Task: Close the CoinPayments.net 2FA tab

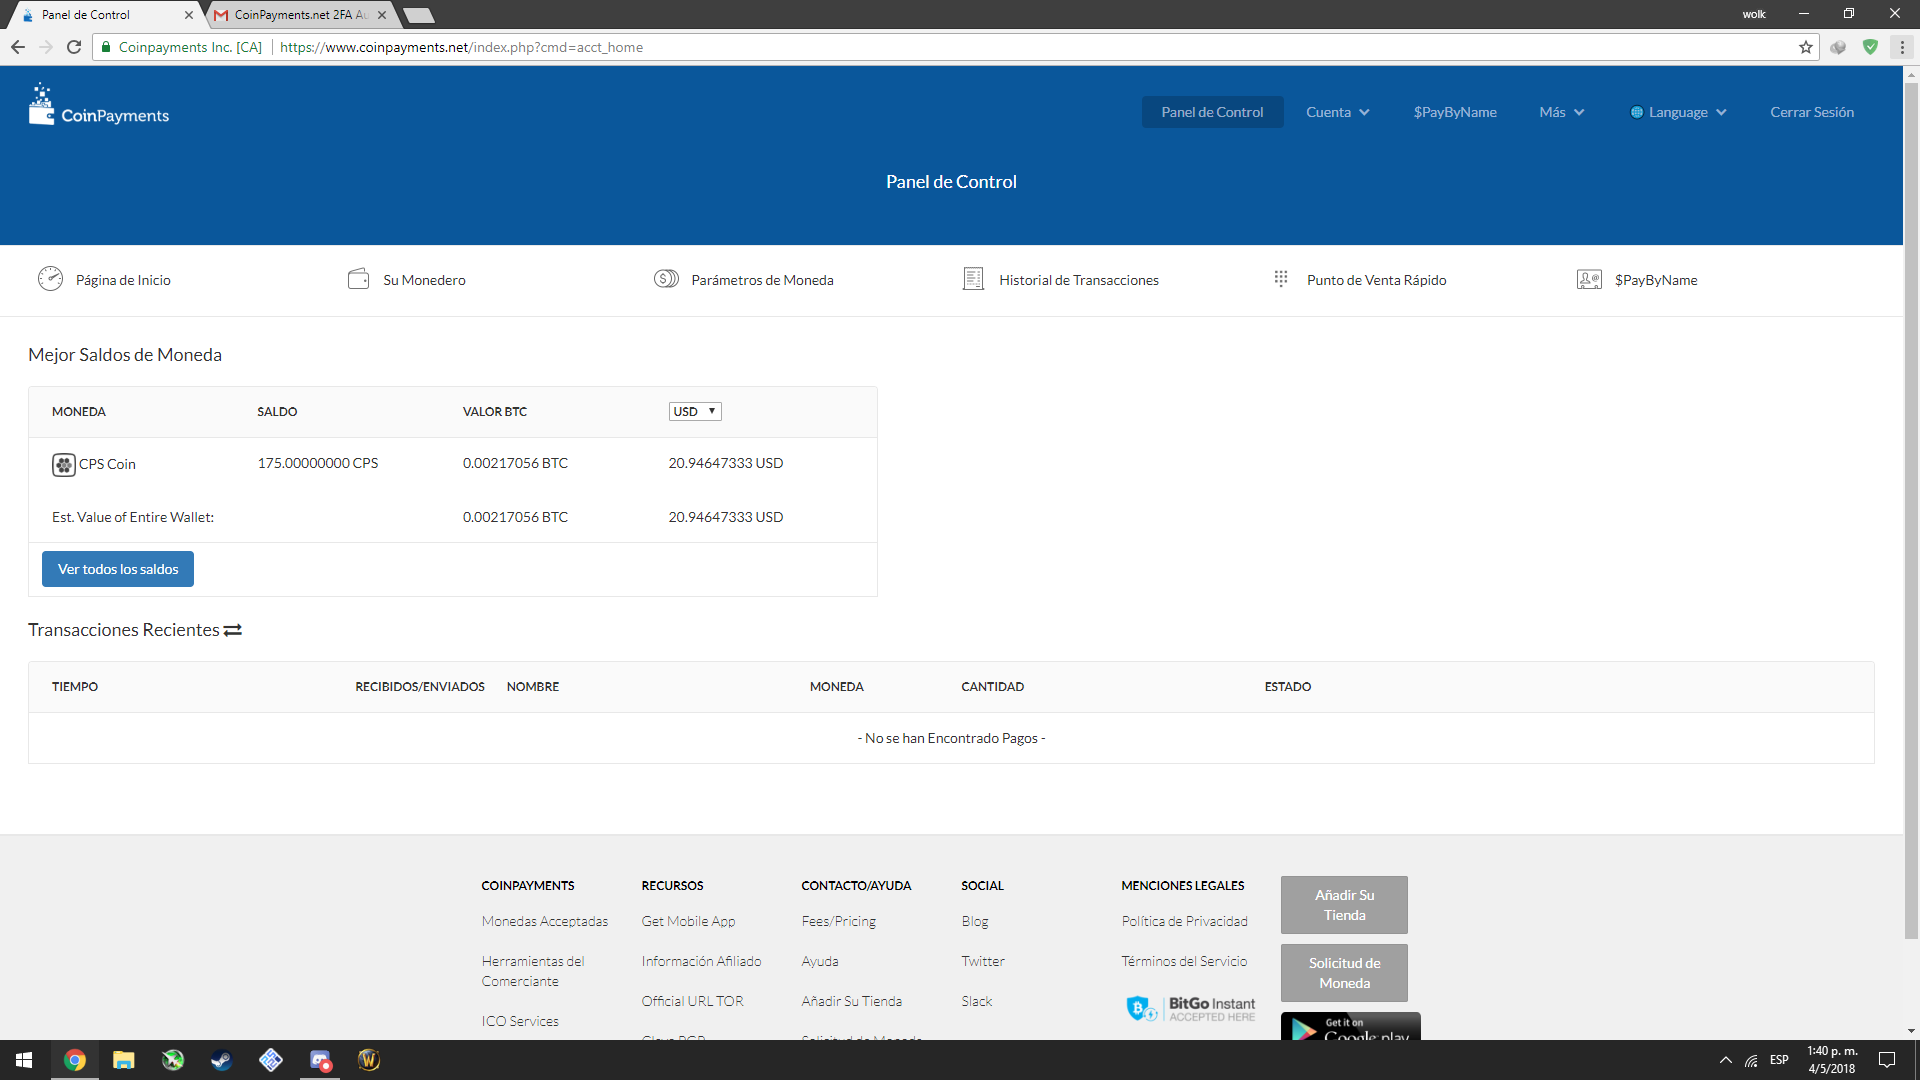Action: [x=382, y=15]
